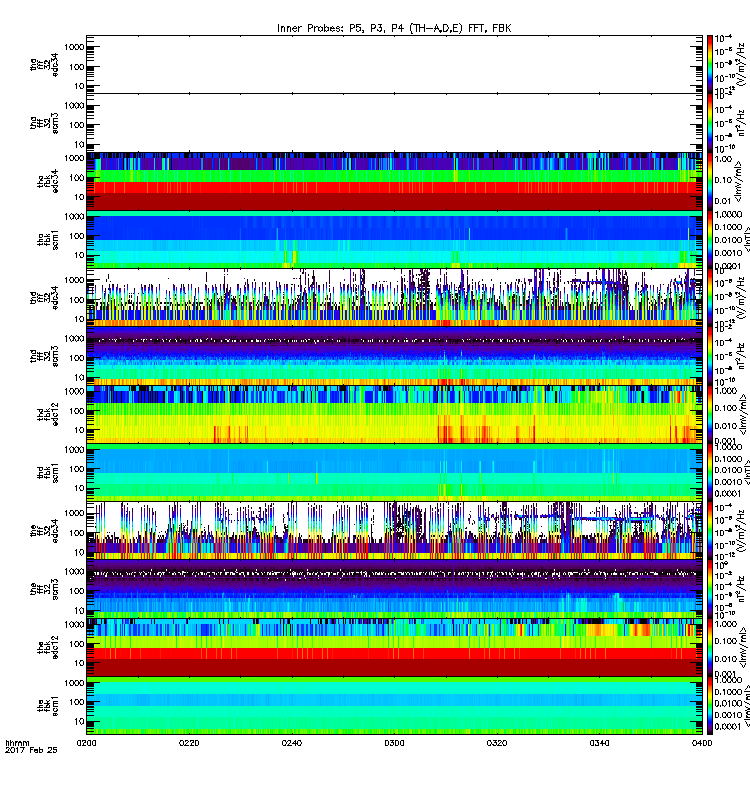
Task: Select the empty tha fff 32 scm3 panel
Action: pos(394,122)
